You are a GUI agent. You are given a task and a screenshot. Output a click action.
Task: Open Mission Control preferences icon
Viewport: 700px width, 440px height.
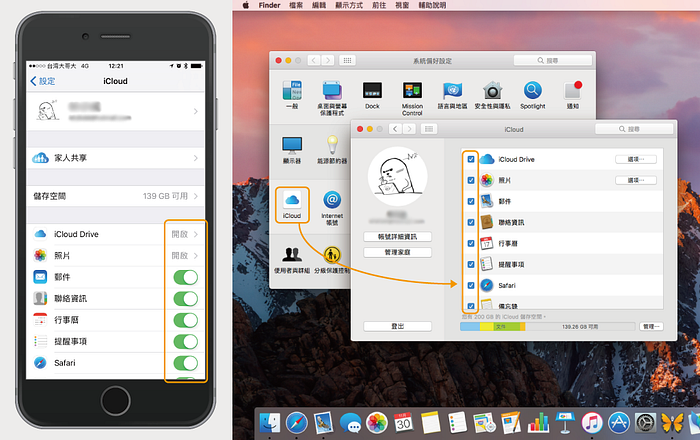pos(412,91)
